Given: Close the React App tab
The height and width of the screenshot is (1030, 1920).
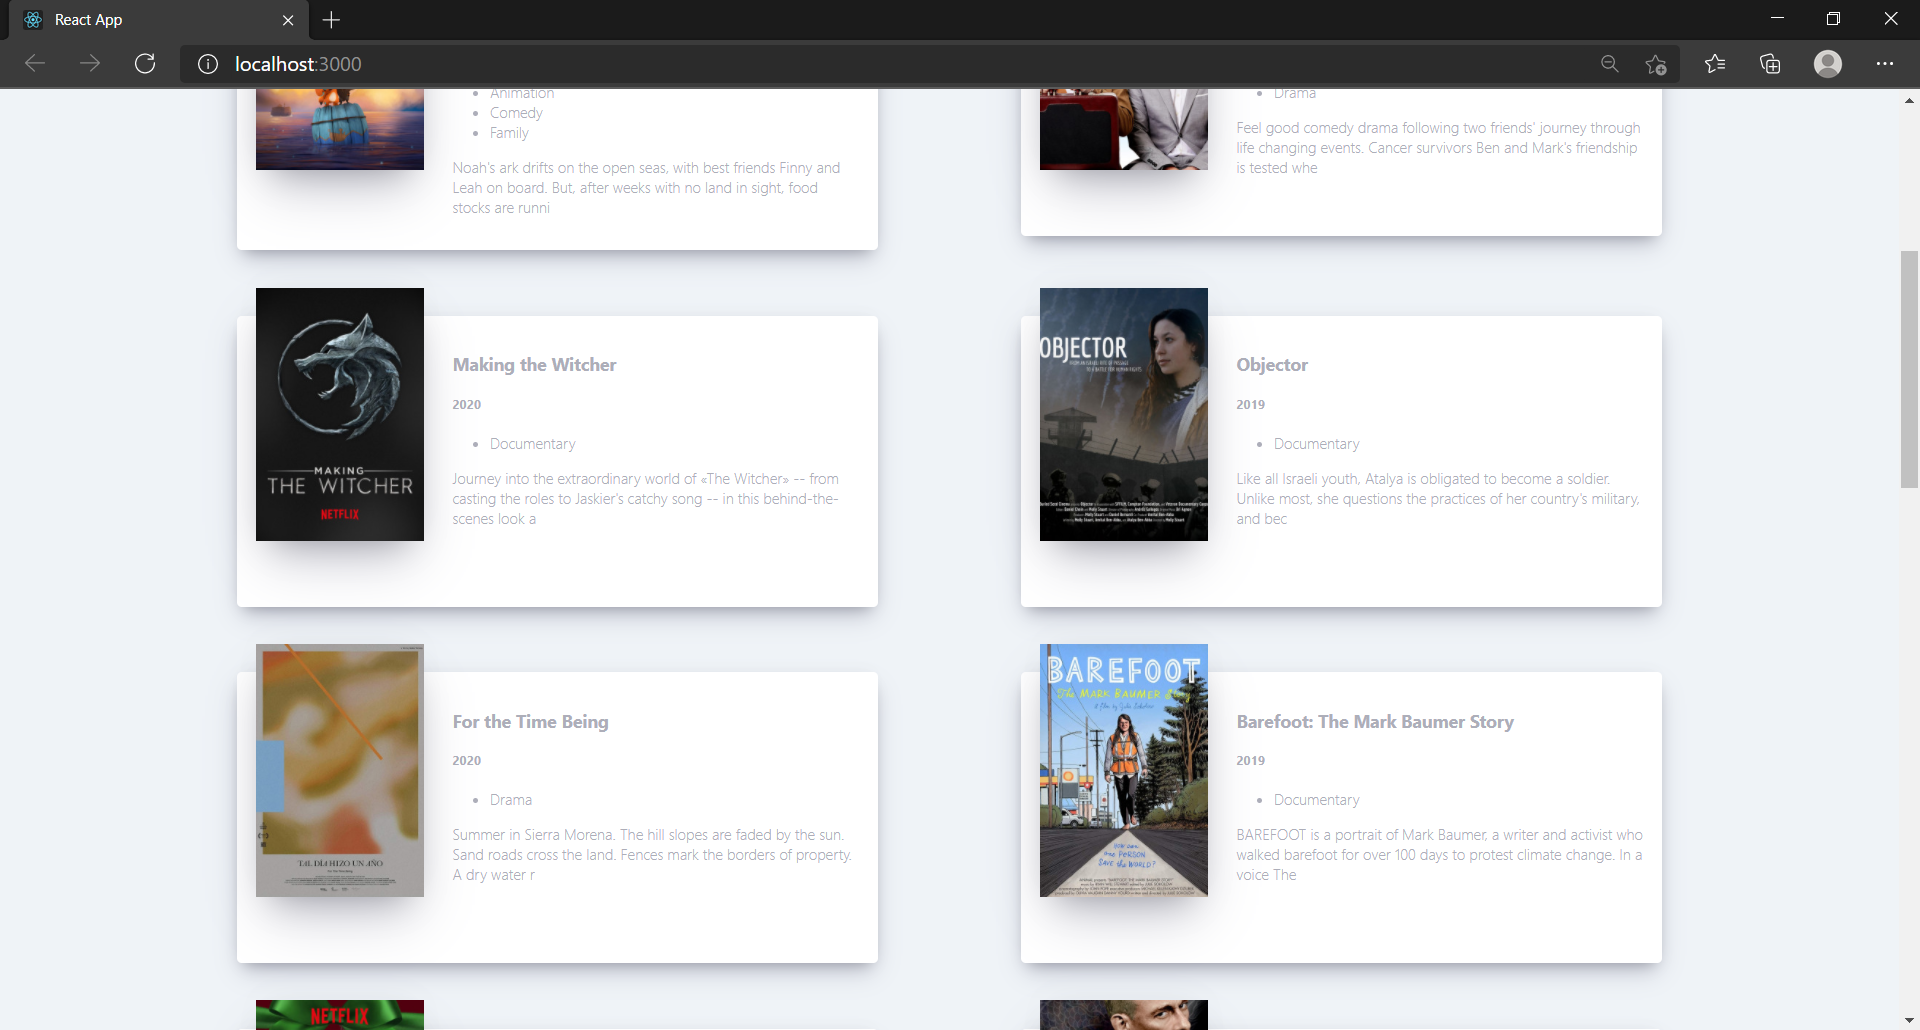Looking at the screenshot, I should click(x=288, y=20).
